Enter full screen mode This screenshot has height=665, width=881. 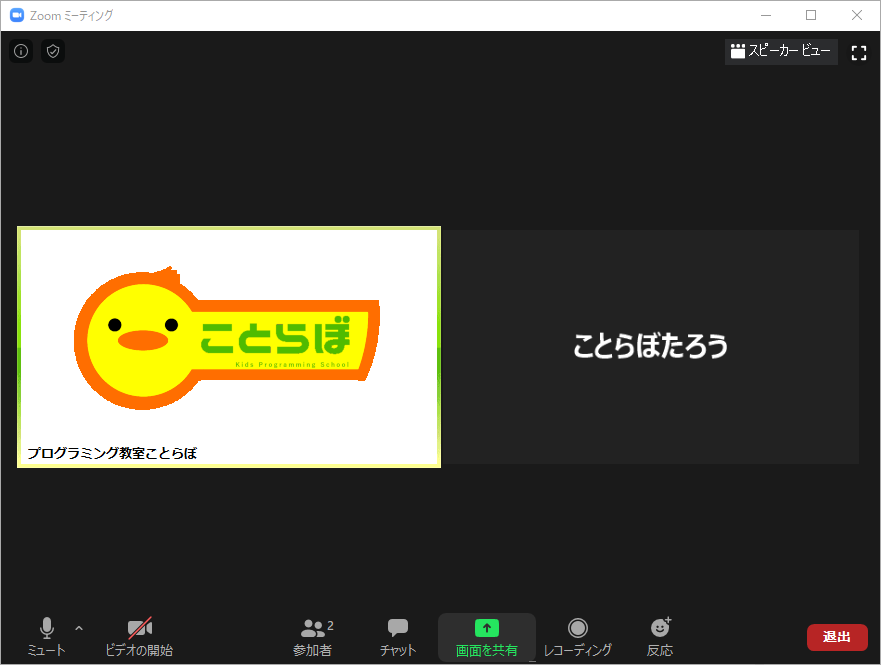pos(858,53)
